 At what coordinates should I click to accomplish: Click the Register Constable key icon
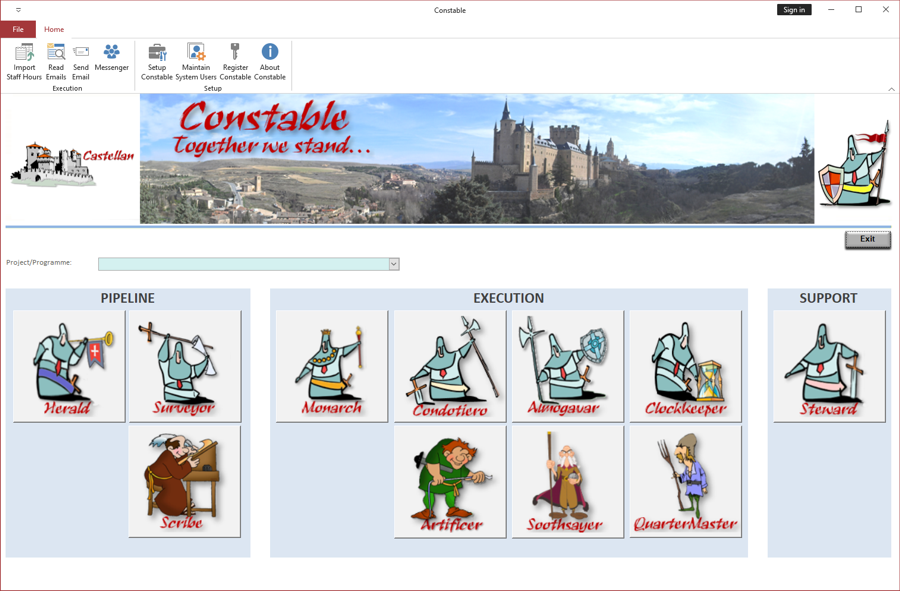tap(235, 61)
